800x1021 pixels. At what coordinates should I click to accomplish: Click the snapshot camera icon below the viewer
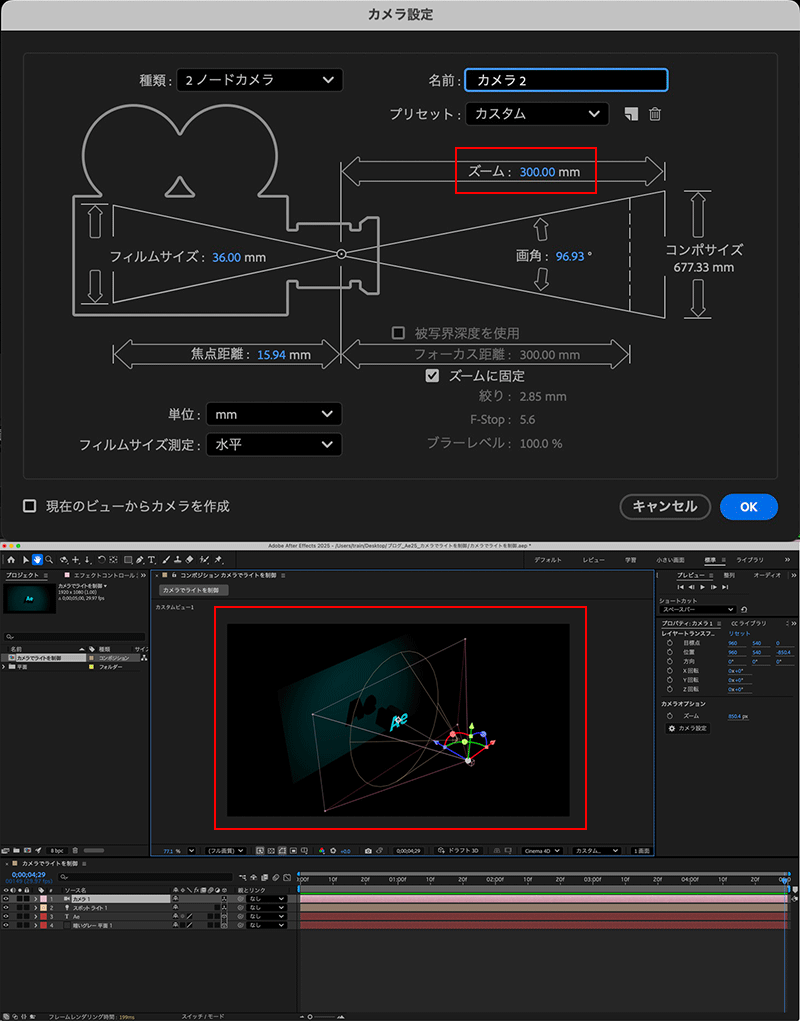[x=368, y=851]
